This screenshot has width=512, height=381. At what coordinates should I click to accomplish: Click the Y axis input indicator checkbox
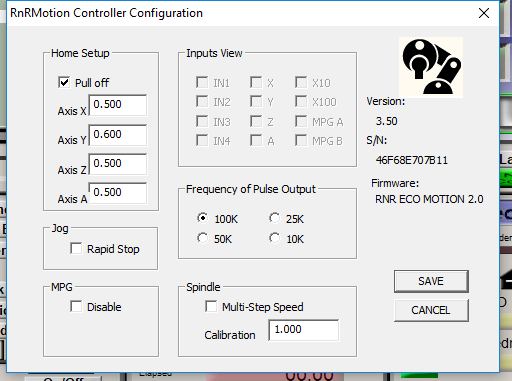point(256,101)
